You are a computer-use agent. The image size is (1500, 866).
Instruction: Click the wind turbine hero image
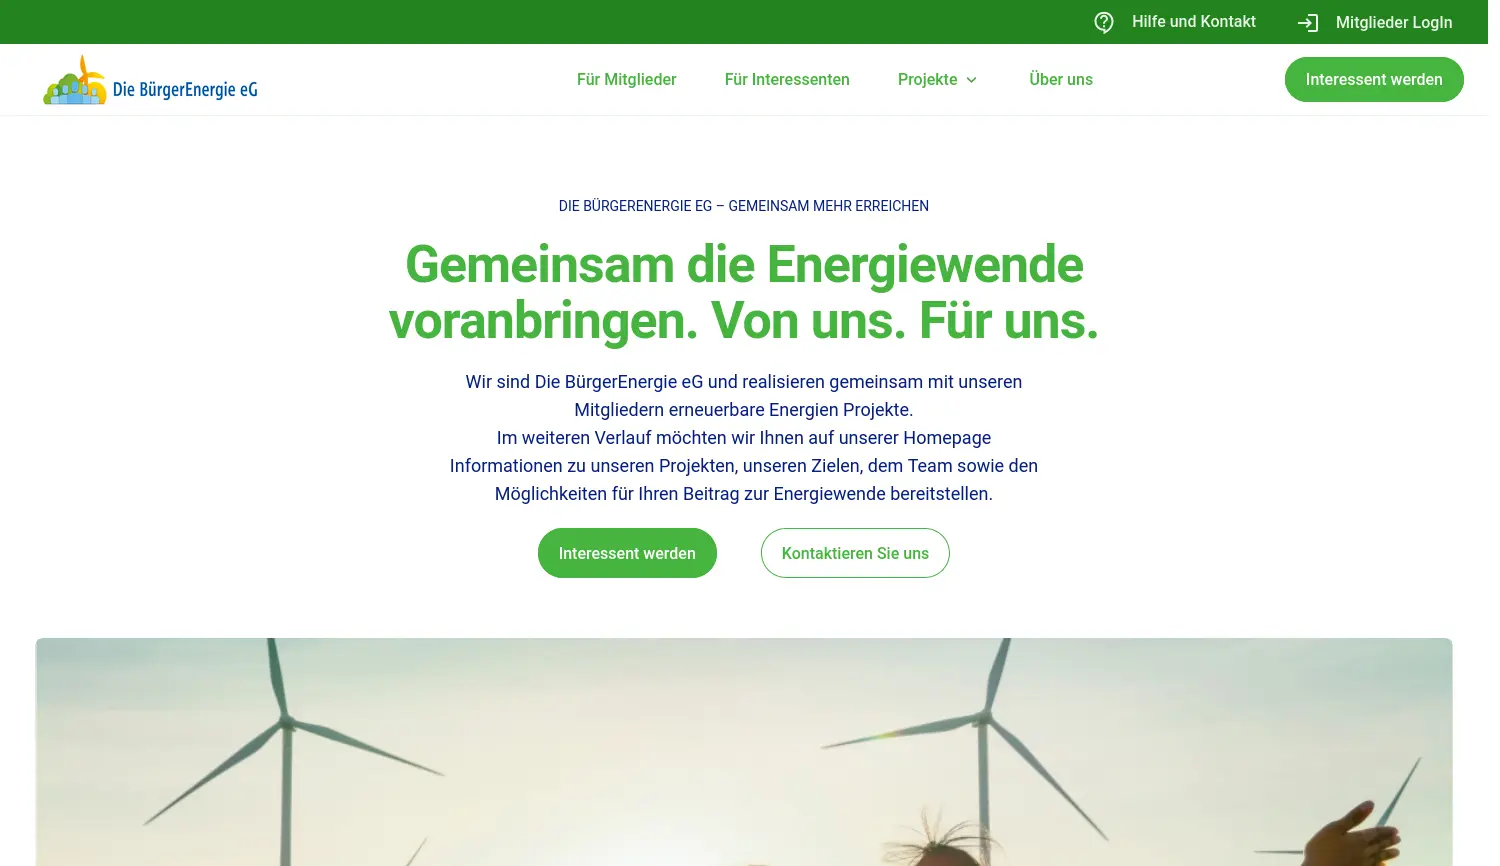pyautogui.click(x=744, y=752)
